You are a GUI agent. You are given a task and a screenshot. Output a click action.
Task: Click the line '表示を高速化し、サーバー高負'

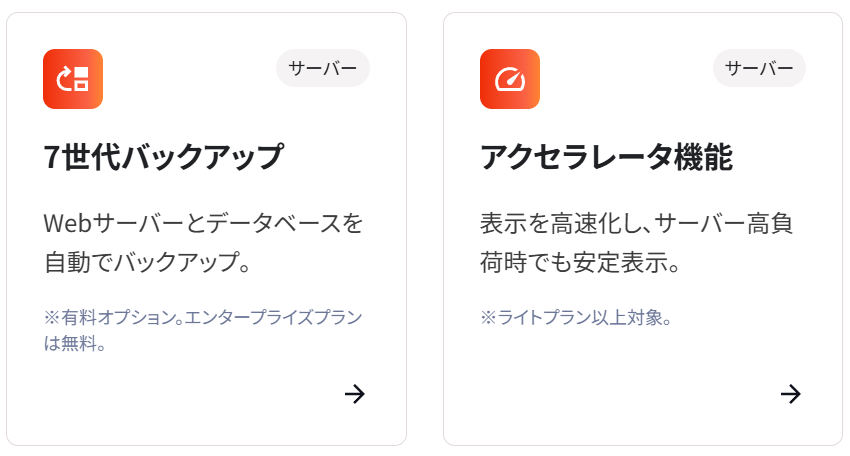tap(637, 222)
